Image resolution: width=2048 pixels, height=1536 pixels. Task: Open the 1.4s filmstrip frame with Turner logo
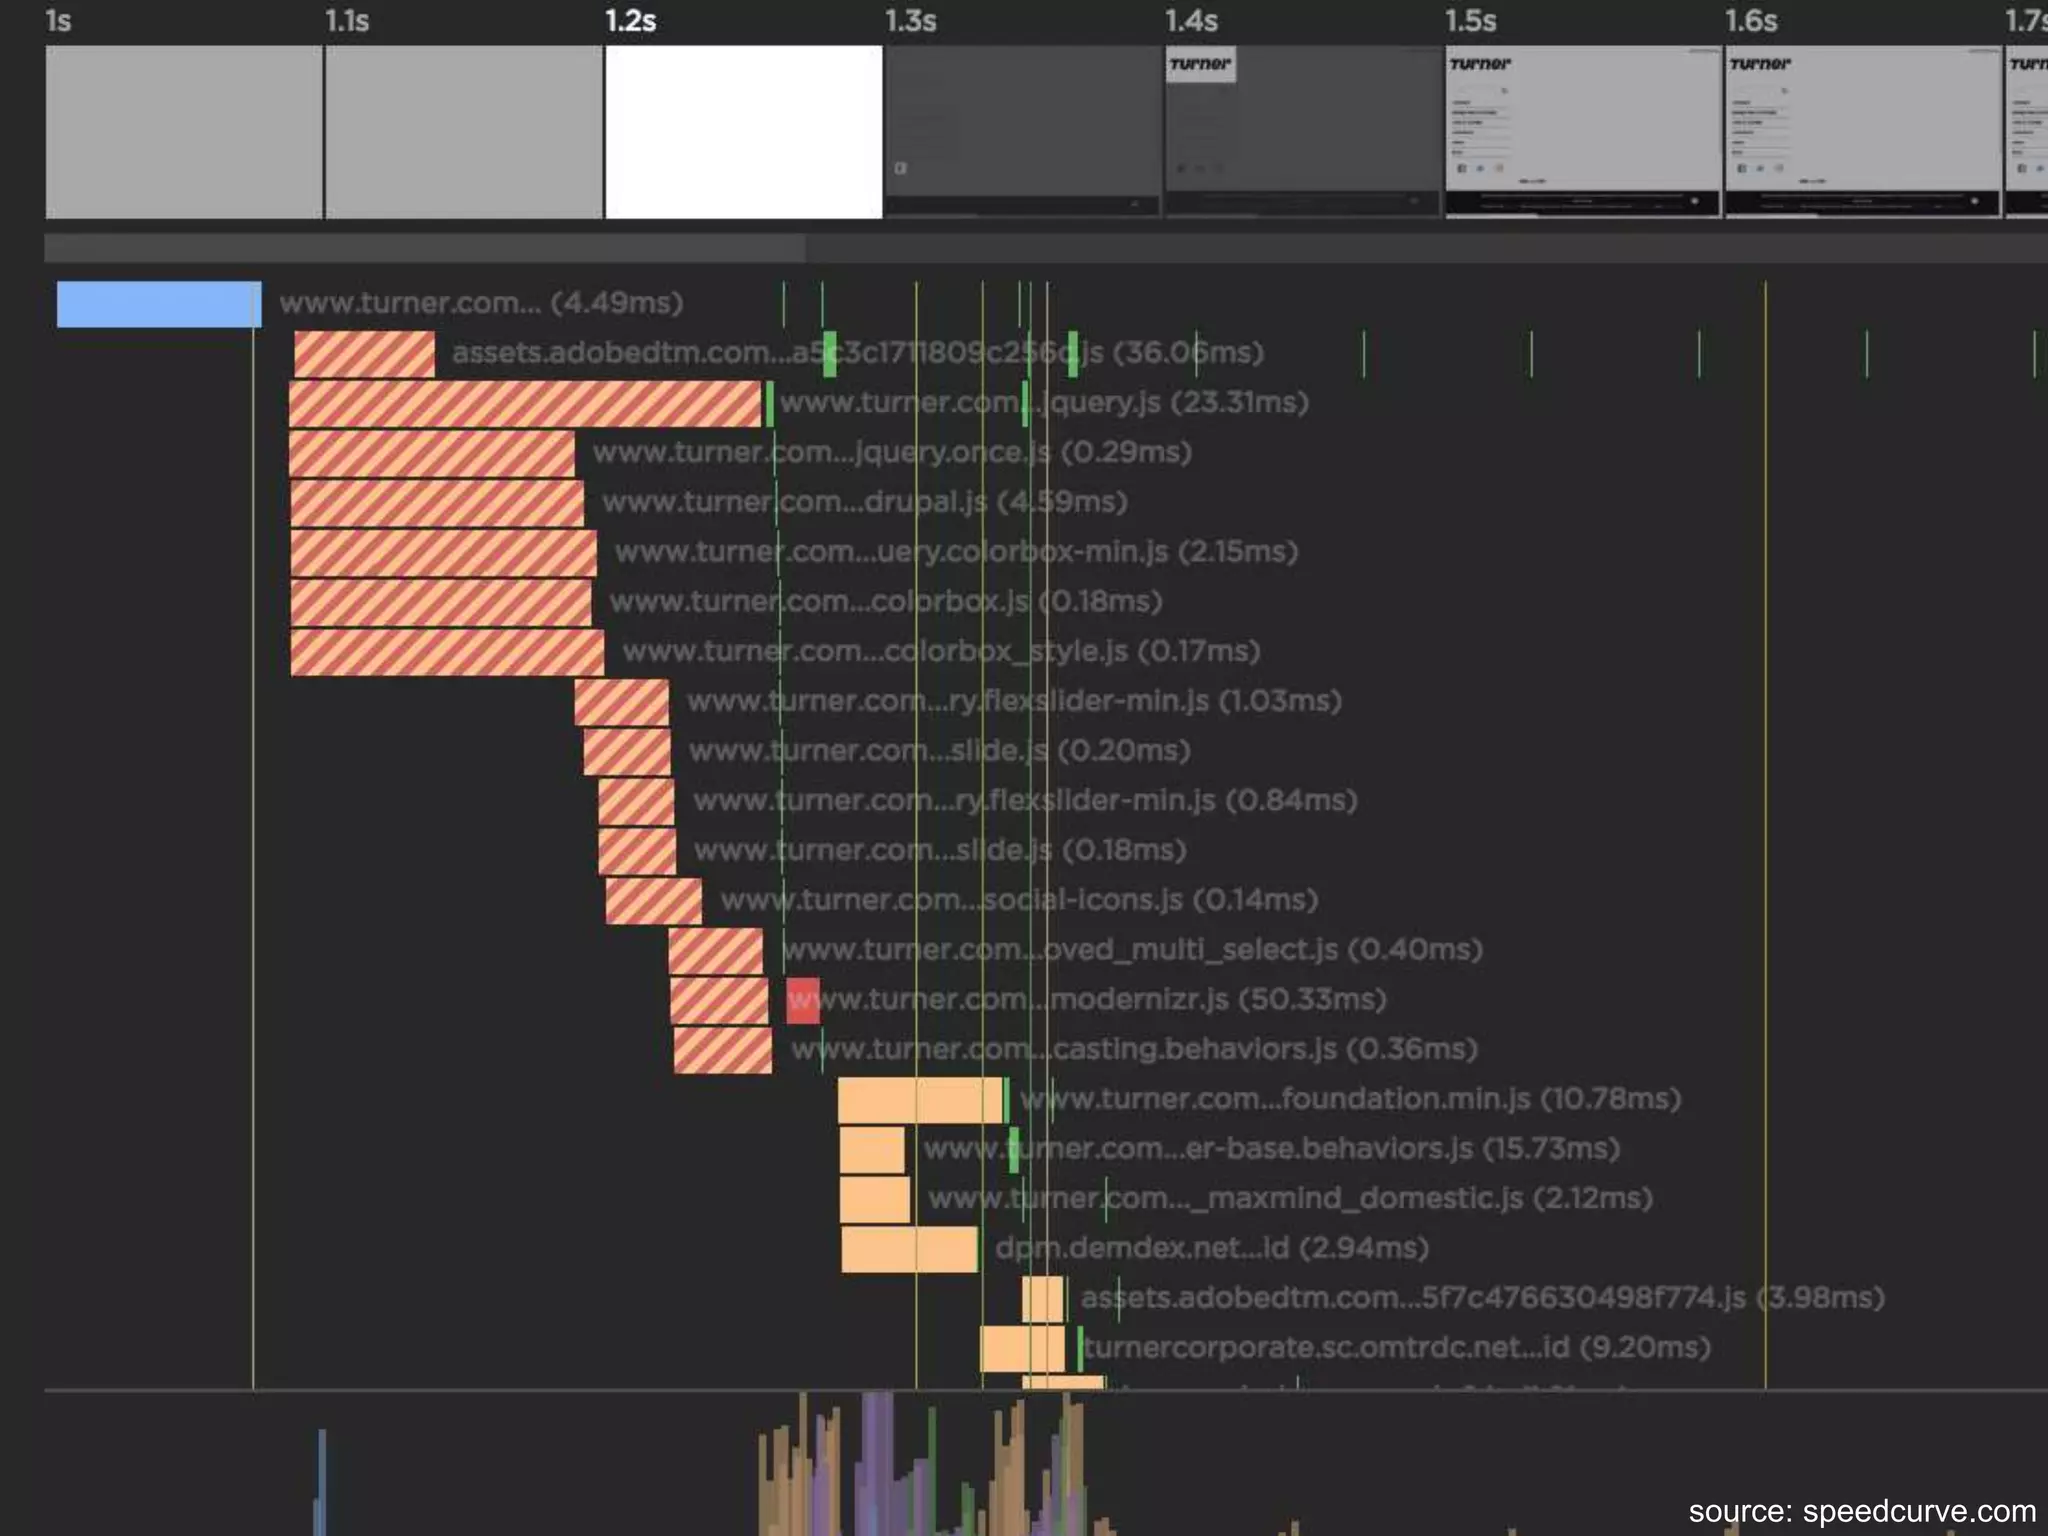1302,132
